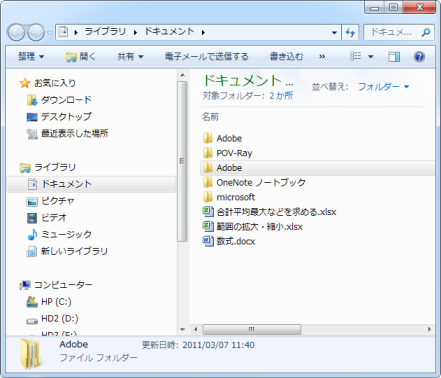The height and width of the screenshot is (378, 441).
Task: Click ライブラリ breadcrumb in address bar
Action: [x=105, y=32]
